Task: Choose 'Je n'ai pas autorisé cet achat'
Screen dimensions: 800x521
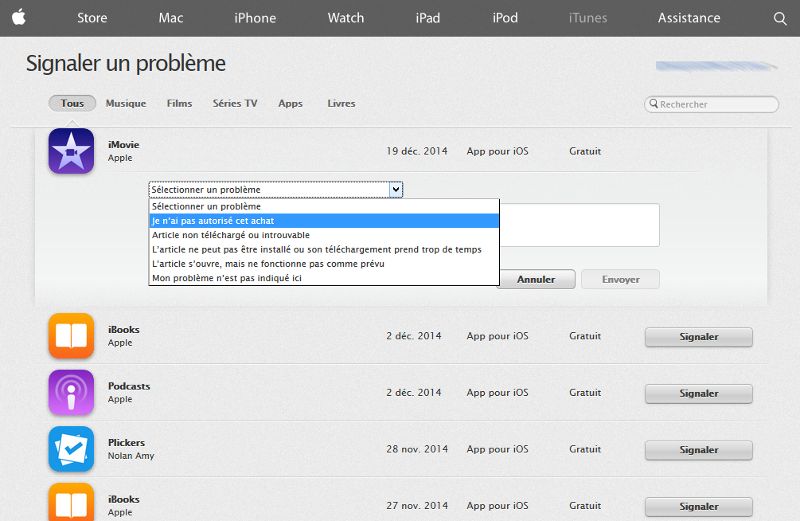Action: (x=323, y=221)
